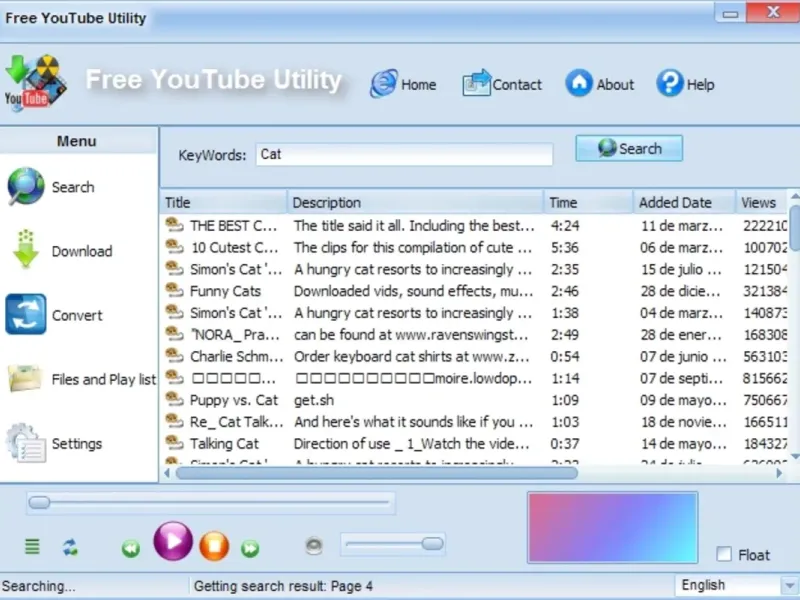The height and width of the screenshot is (600, 800).
Task: Click the '0:54' time cell
Action: (x=565, y=356)
